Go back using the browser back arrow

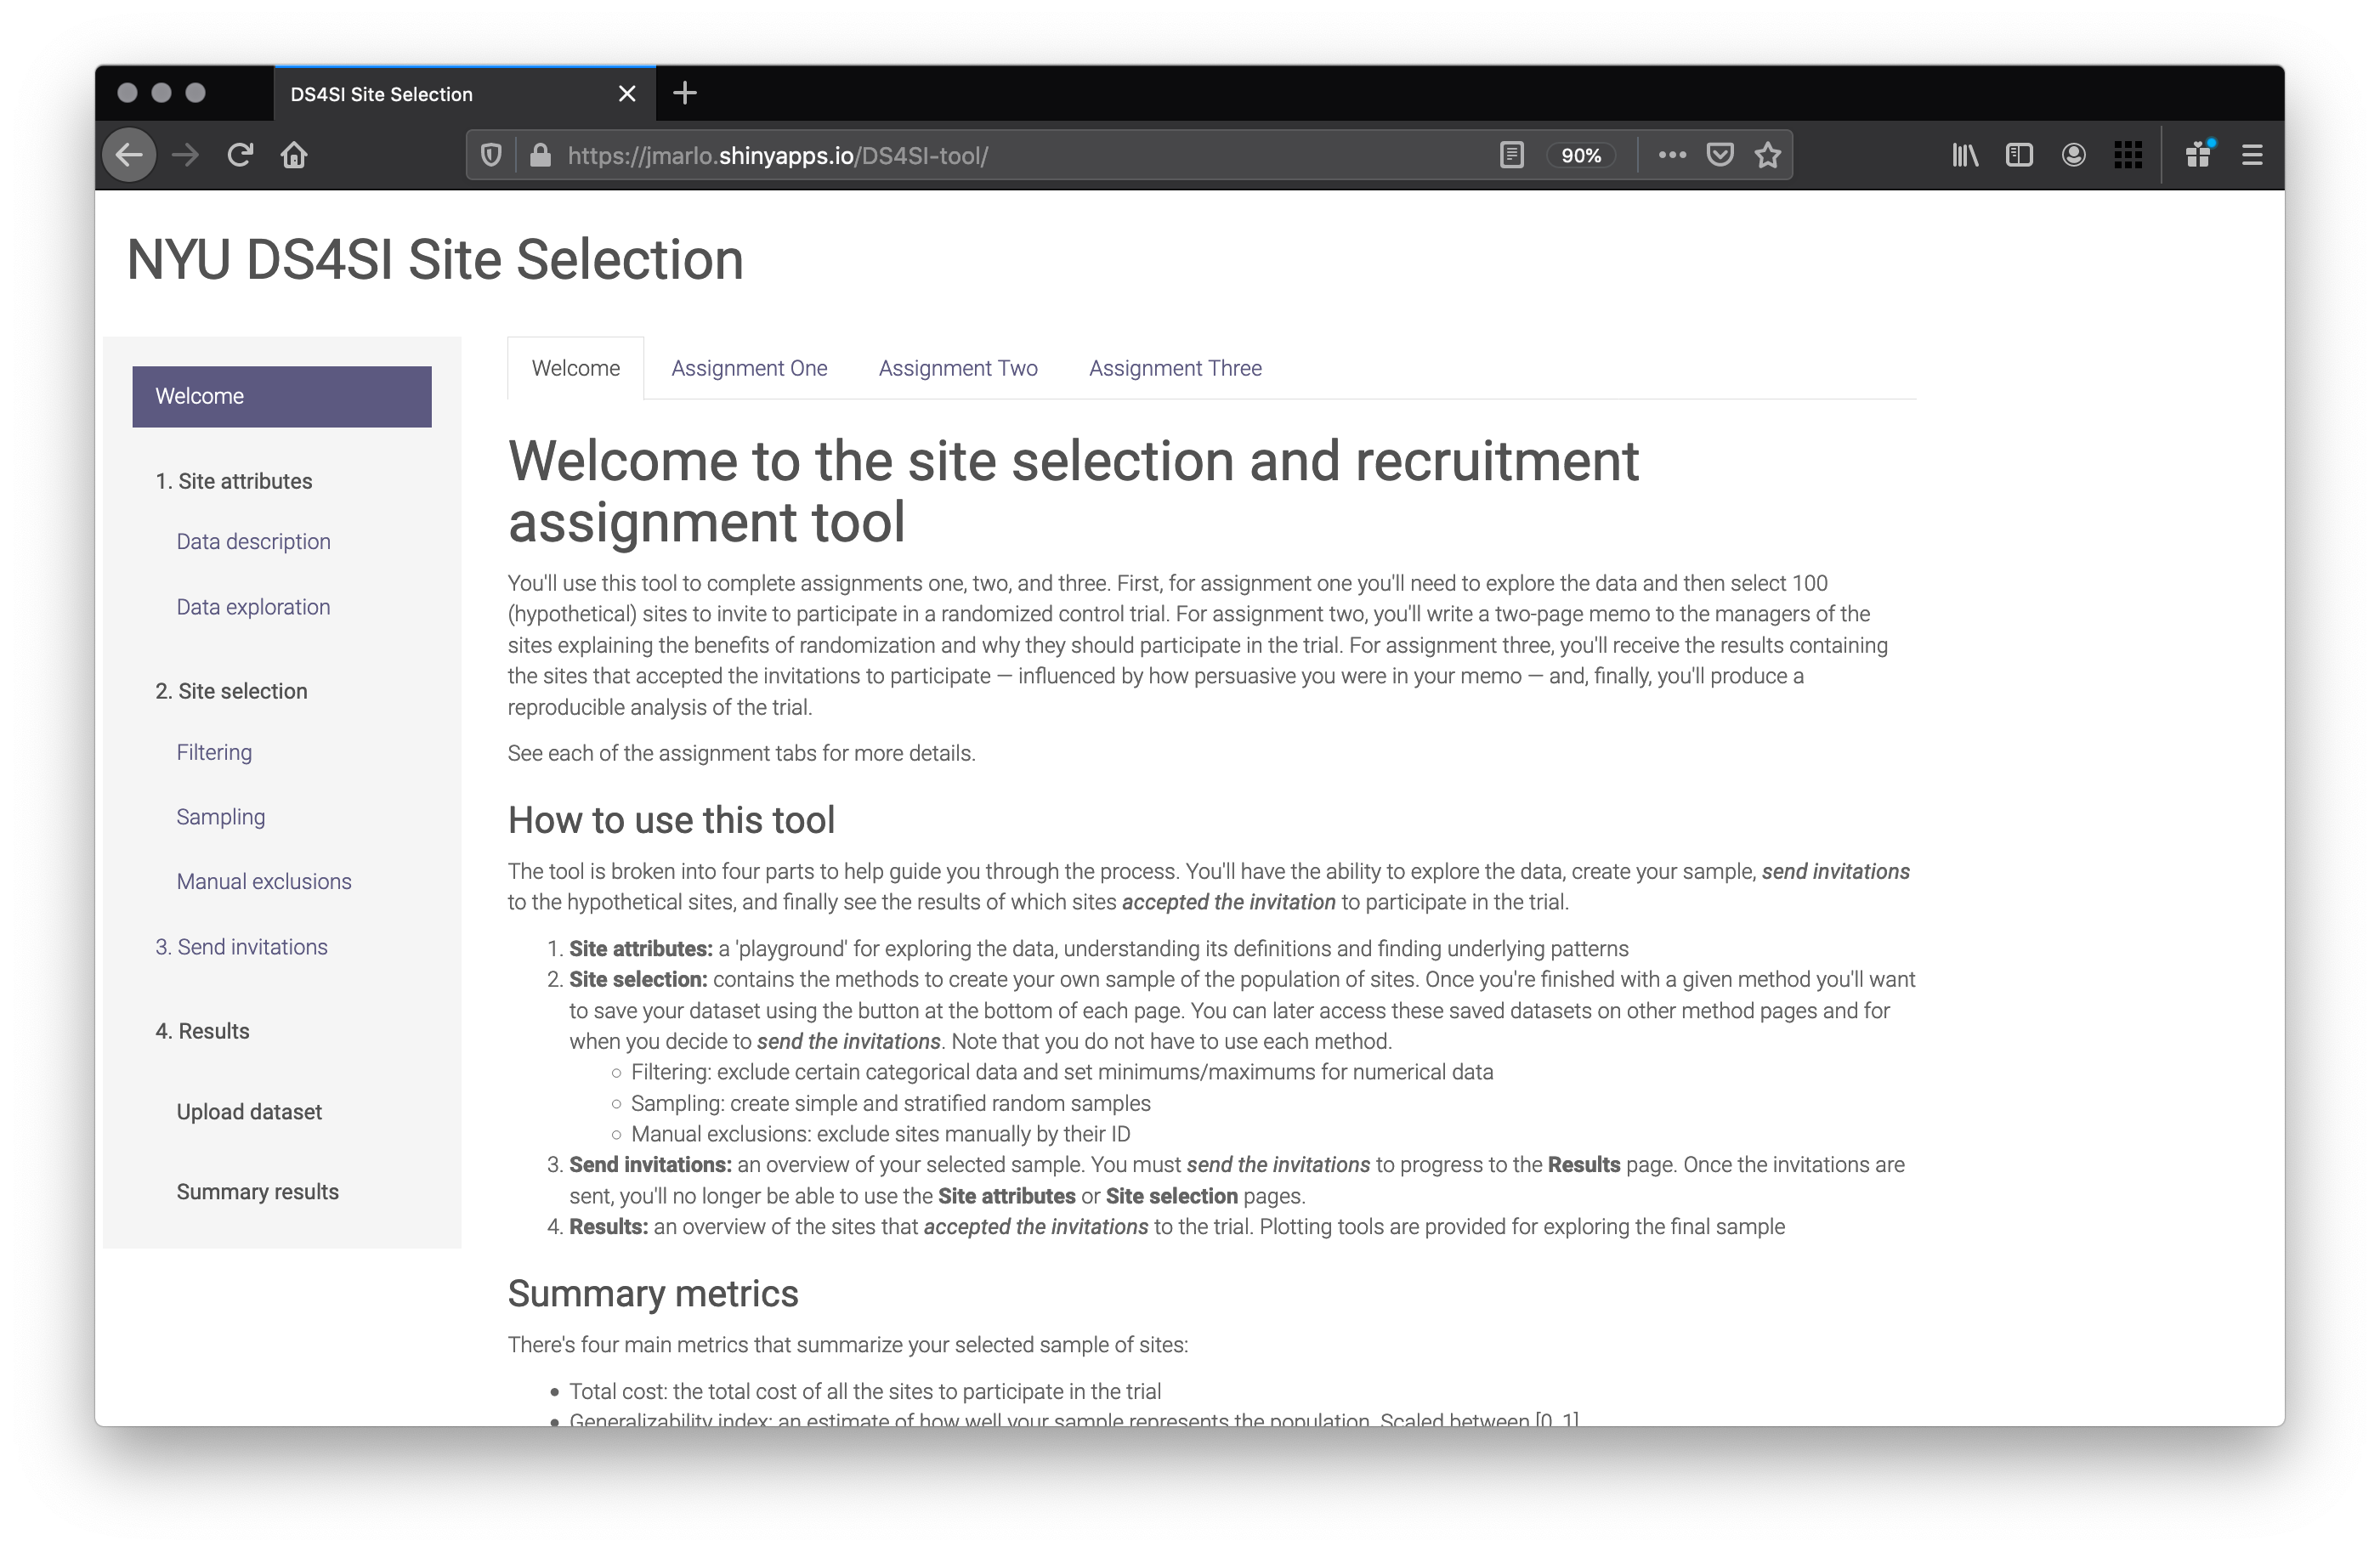pos(129,155)
